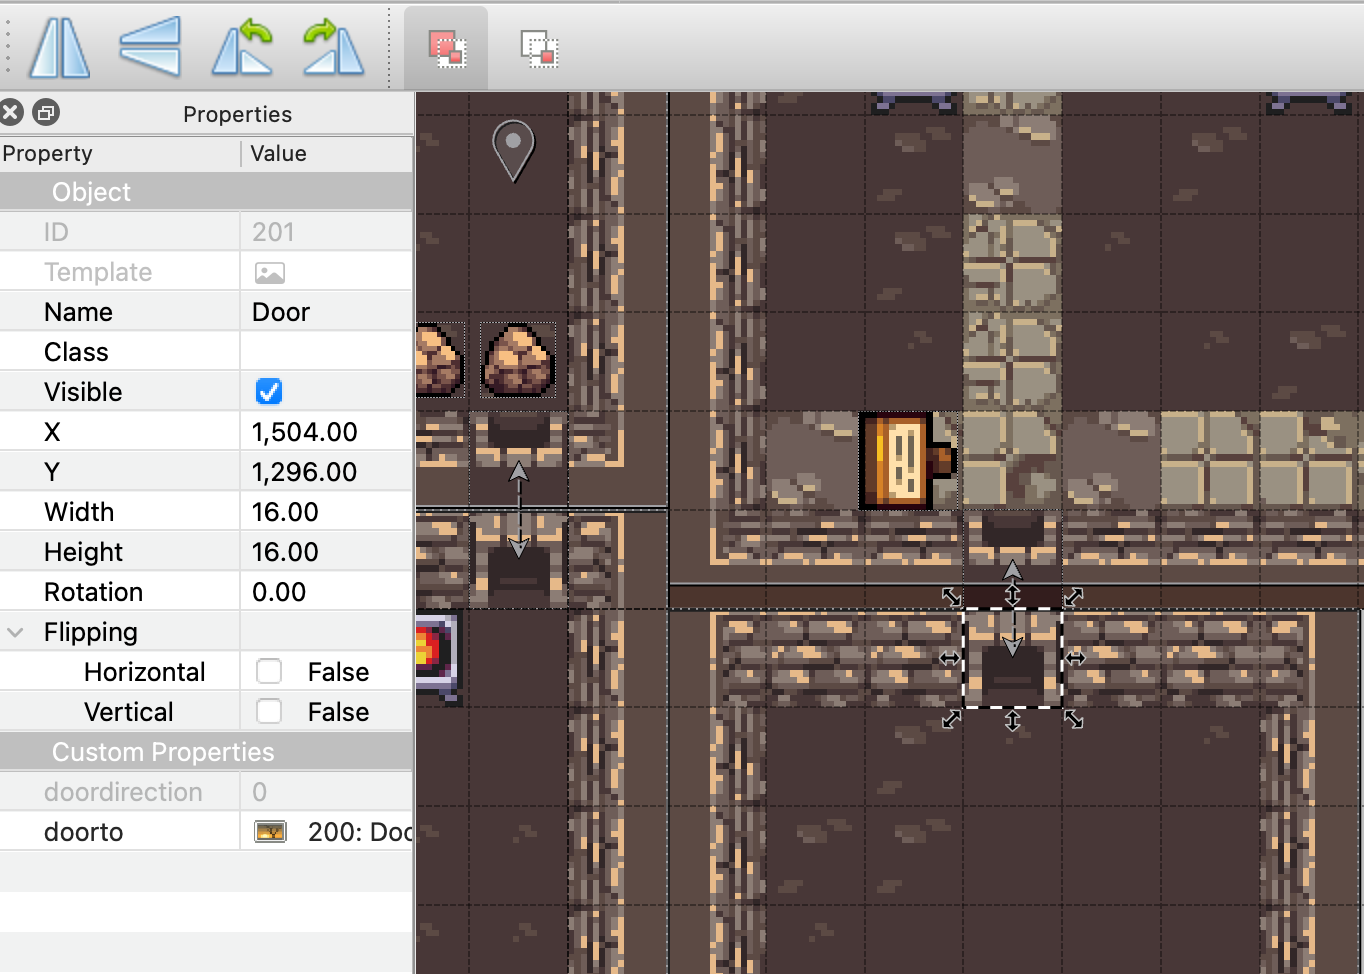The width and height of the screenshot is (1364, 974).
Task: Click the Template image icon
Action: coord(270,272)
